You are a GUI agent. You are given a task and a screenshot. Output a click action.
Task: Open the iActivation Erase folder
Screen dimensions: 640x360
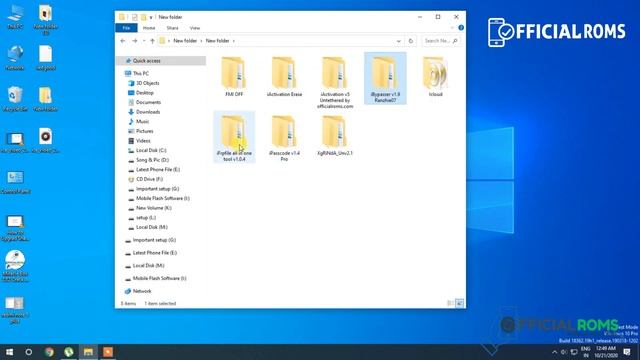coord(284,77)
